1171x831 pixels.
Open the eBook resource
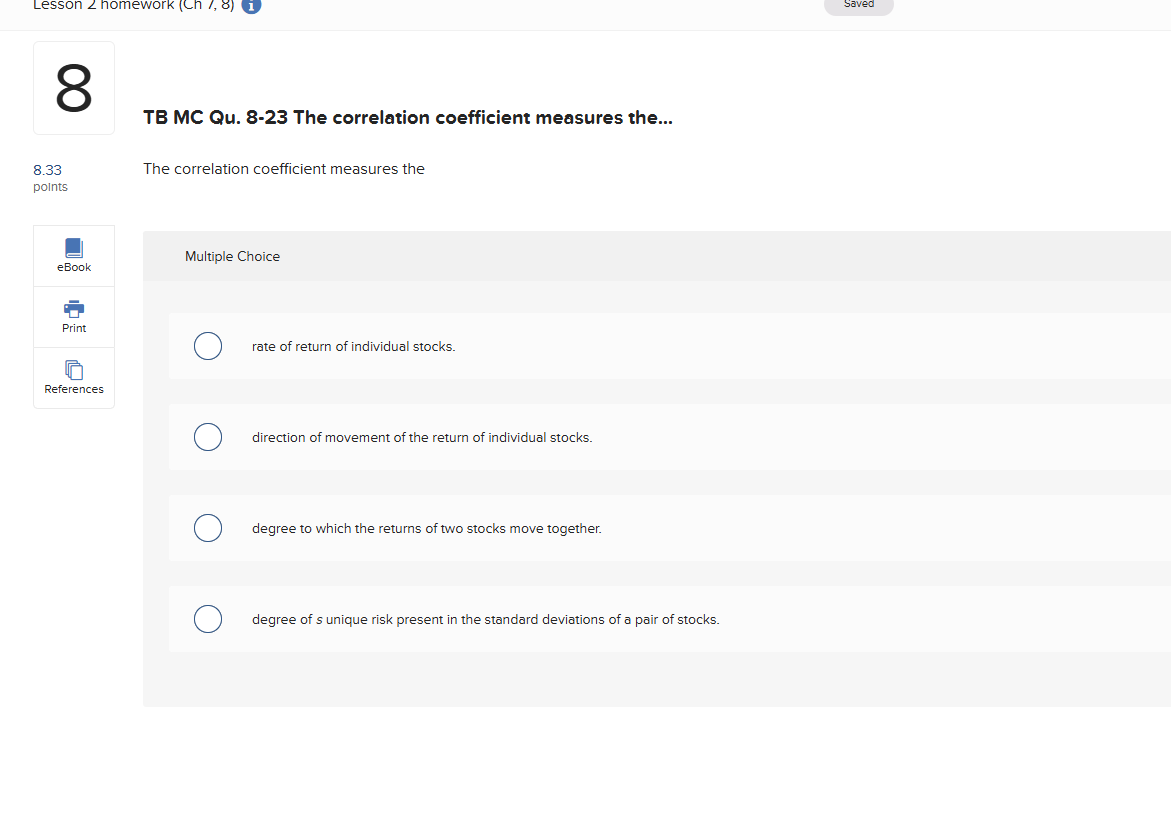[x=73, y=254]
